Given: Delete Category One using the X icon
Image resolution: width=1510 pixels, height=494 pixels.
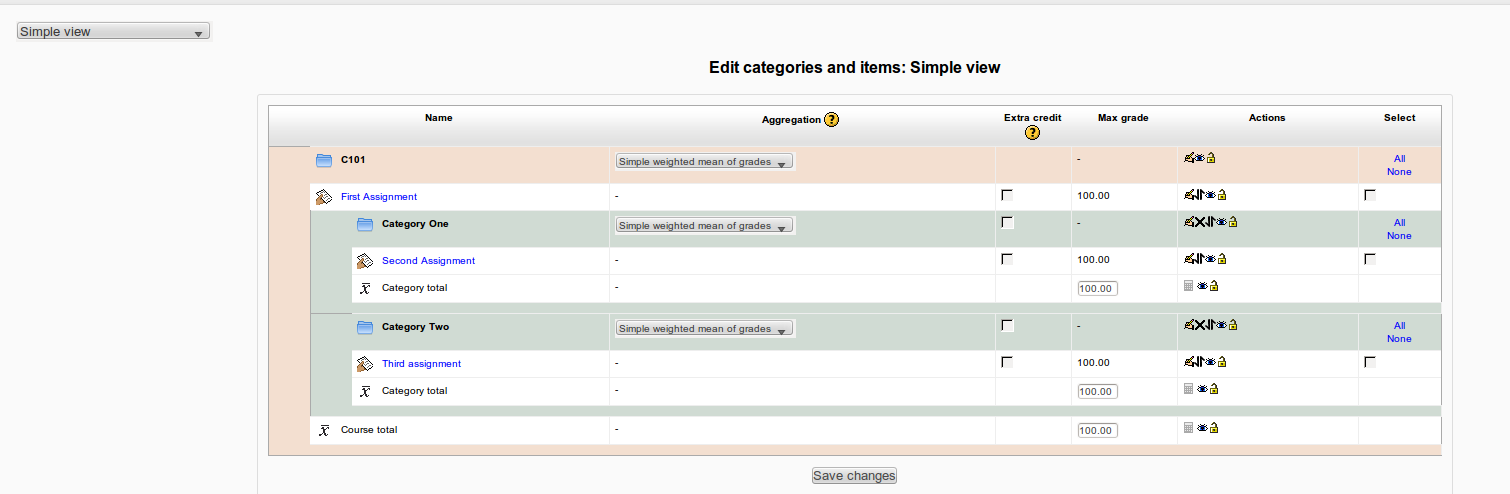Looking at the screenshot, I should click(1198, 222).
